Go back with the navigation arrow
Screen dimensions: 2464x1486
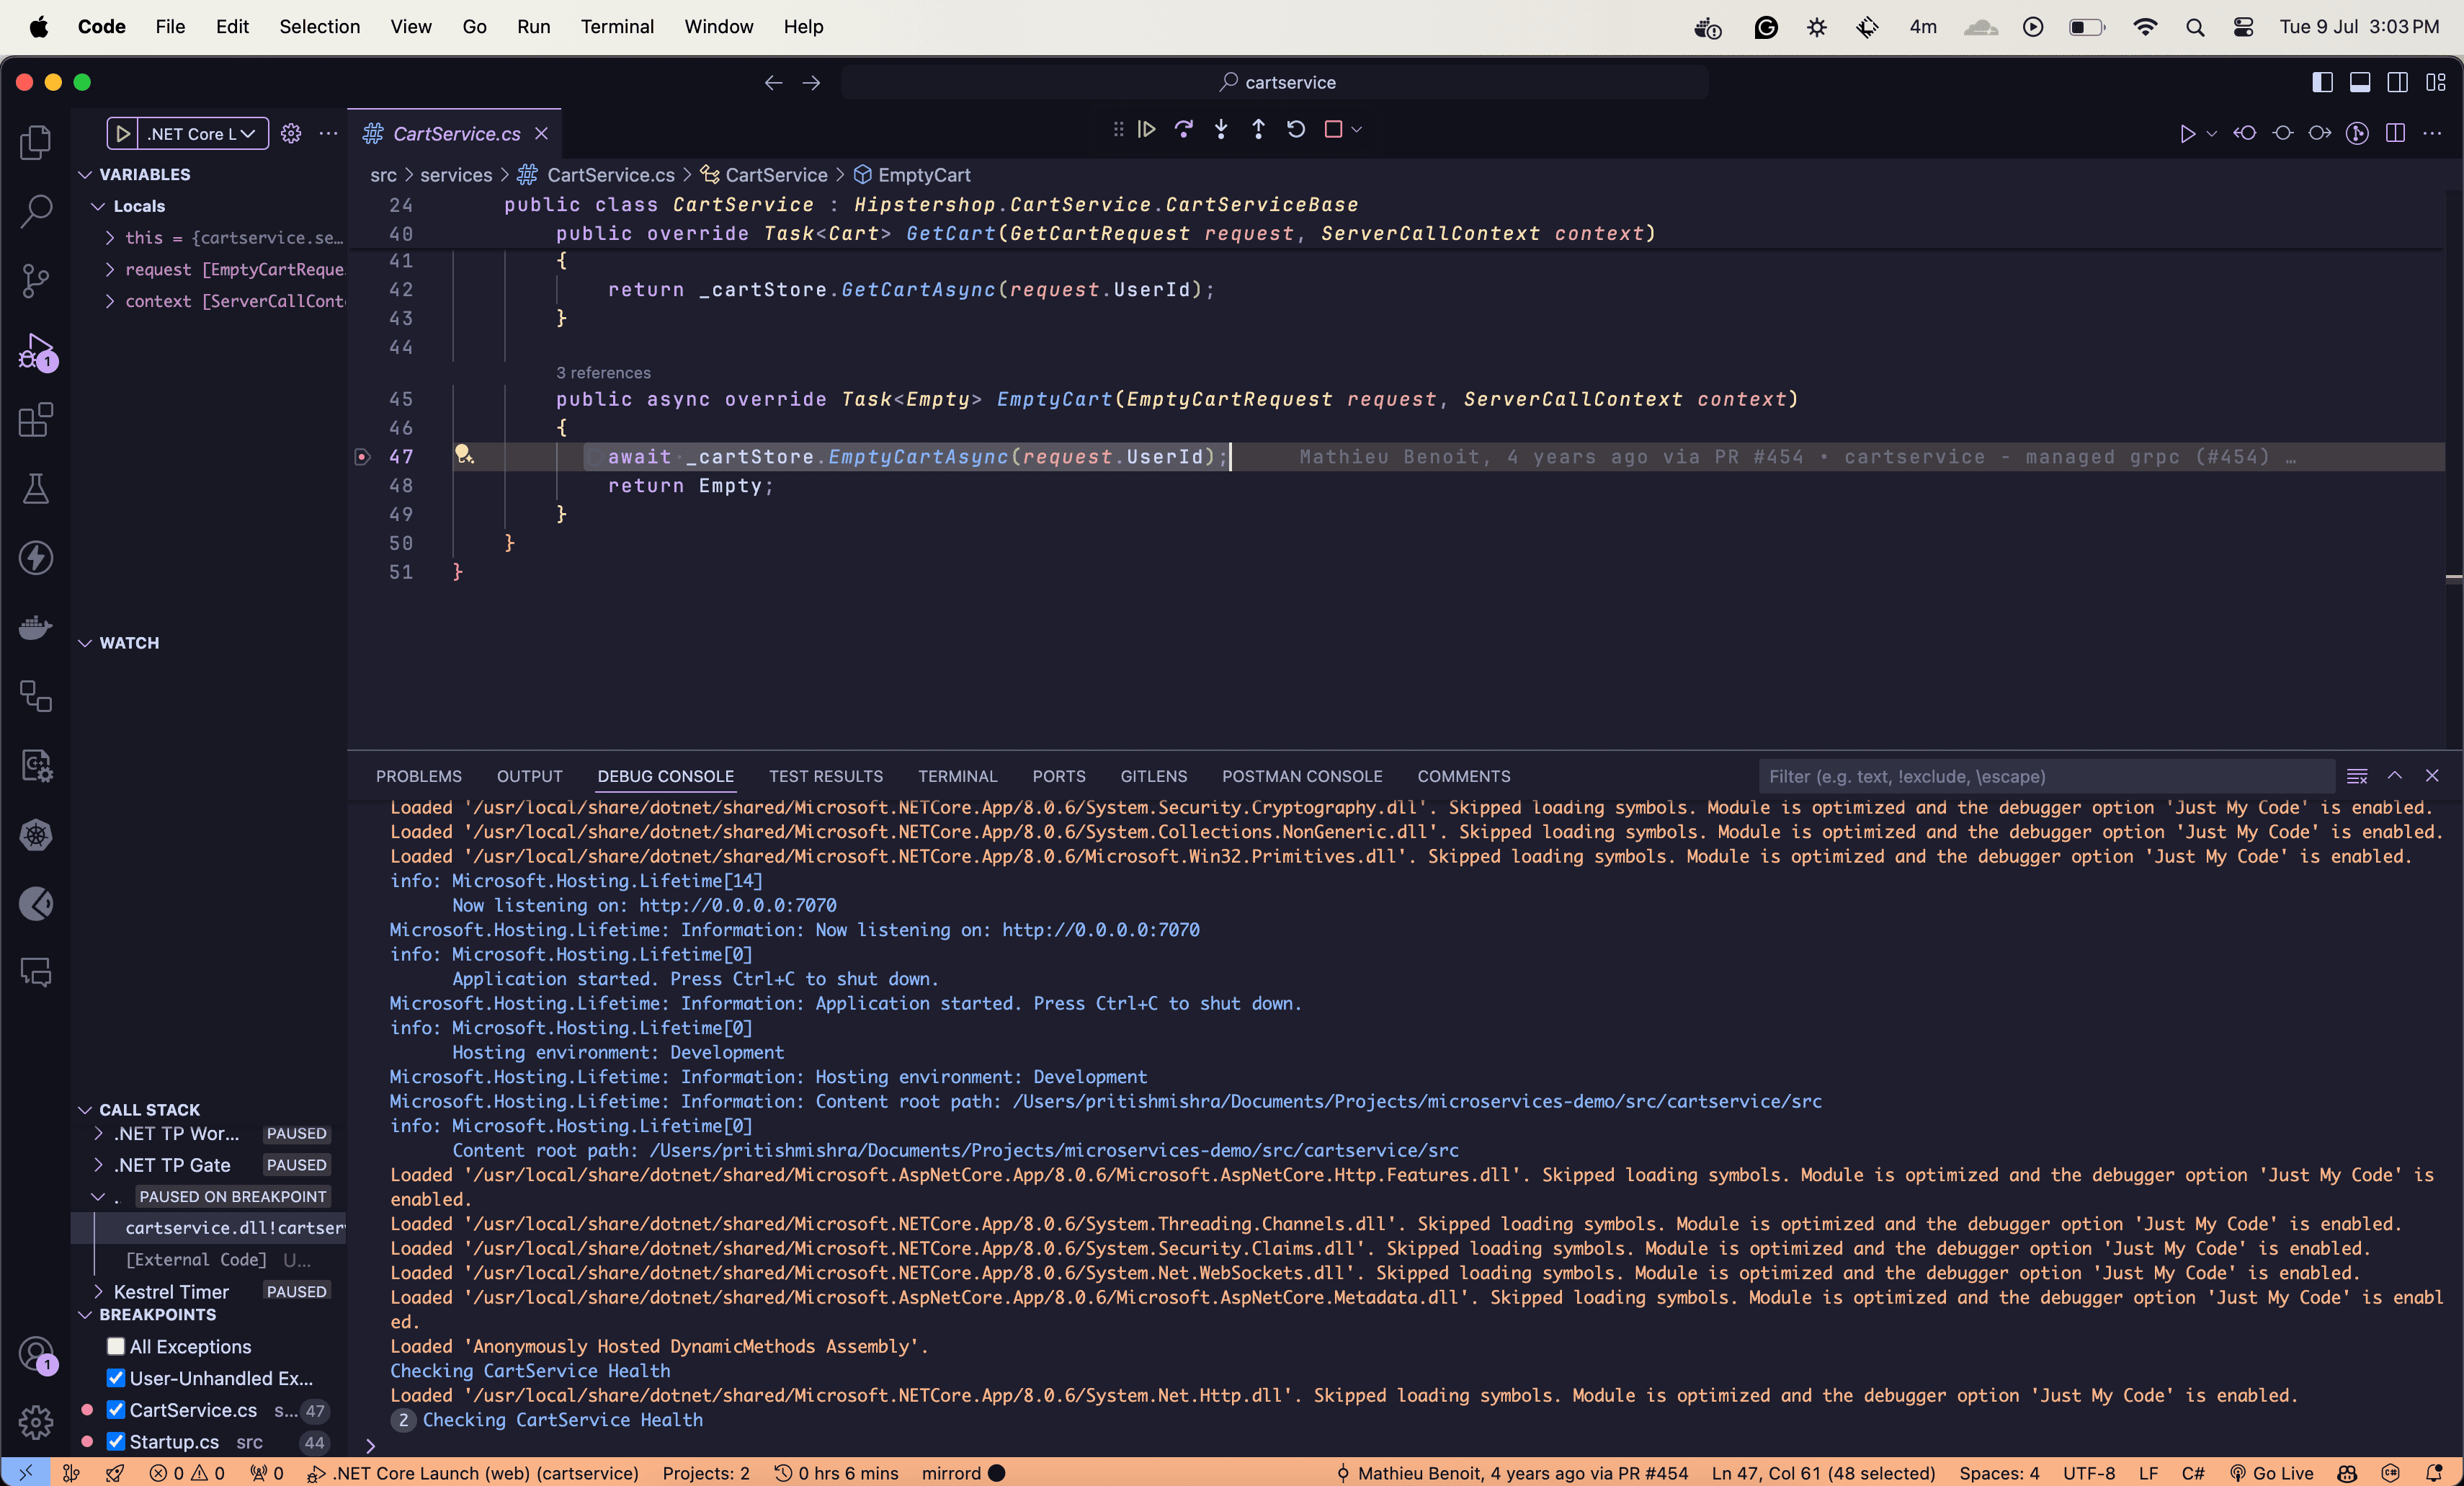(773, 82)
